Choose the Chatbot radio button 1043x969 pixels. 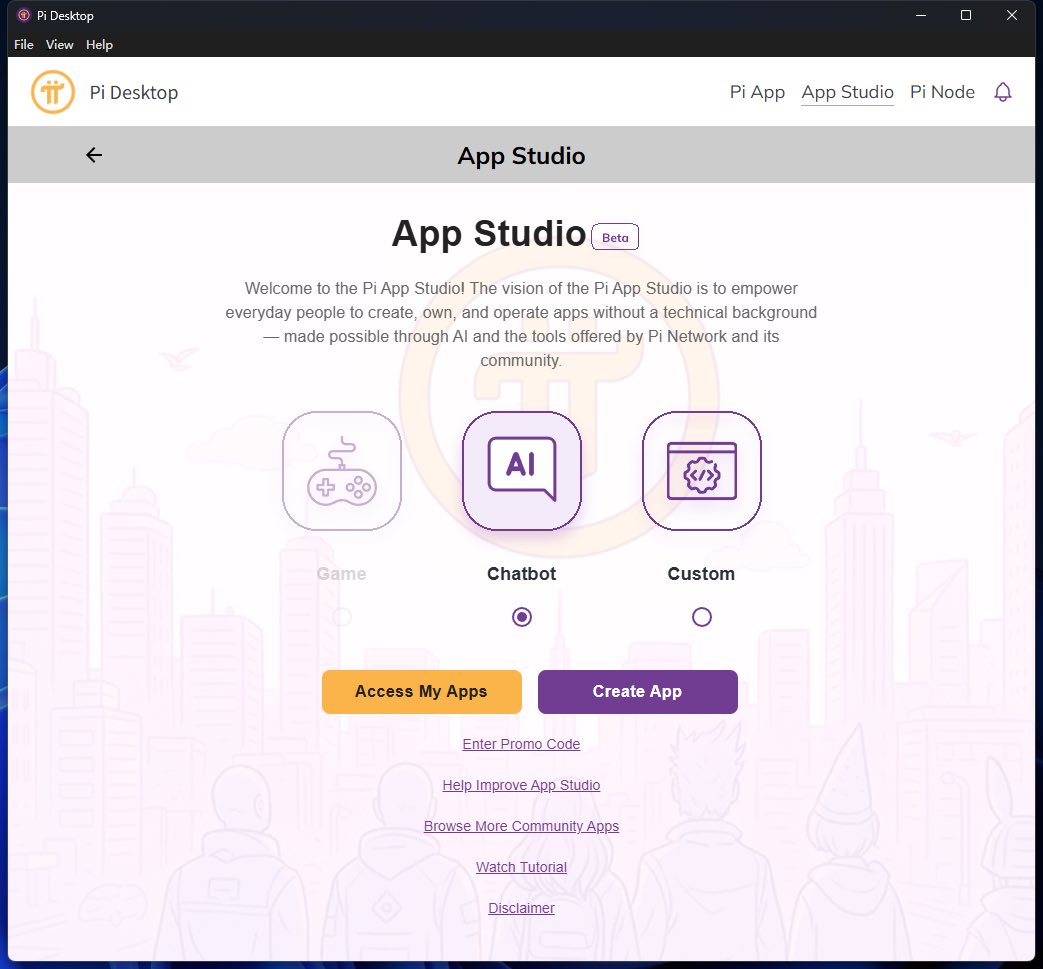point(522,617)
